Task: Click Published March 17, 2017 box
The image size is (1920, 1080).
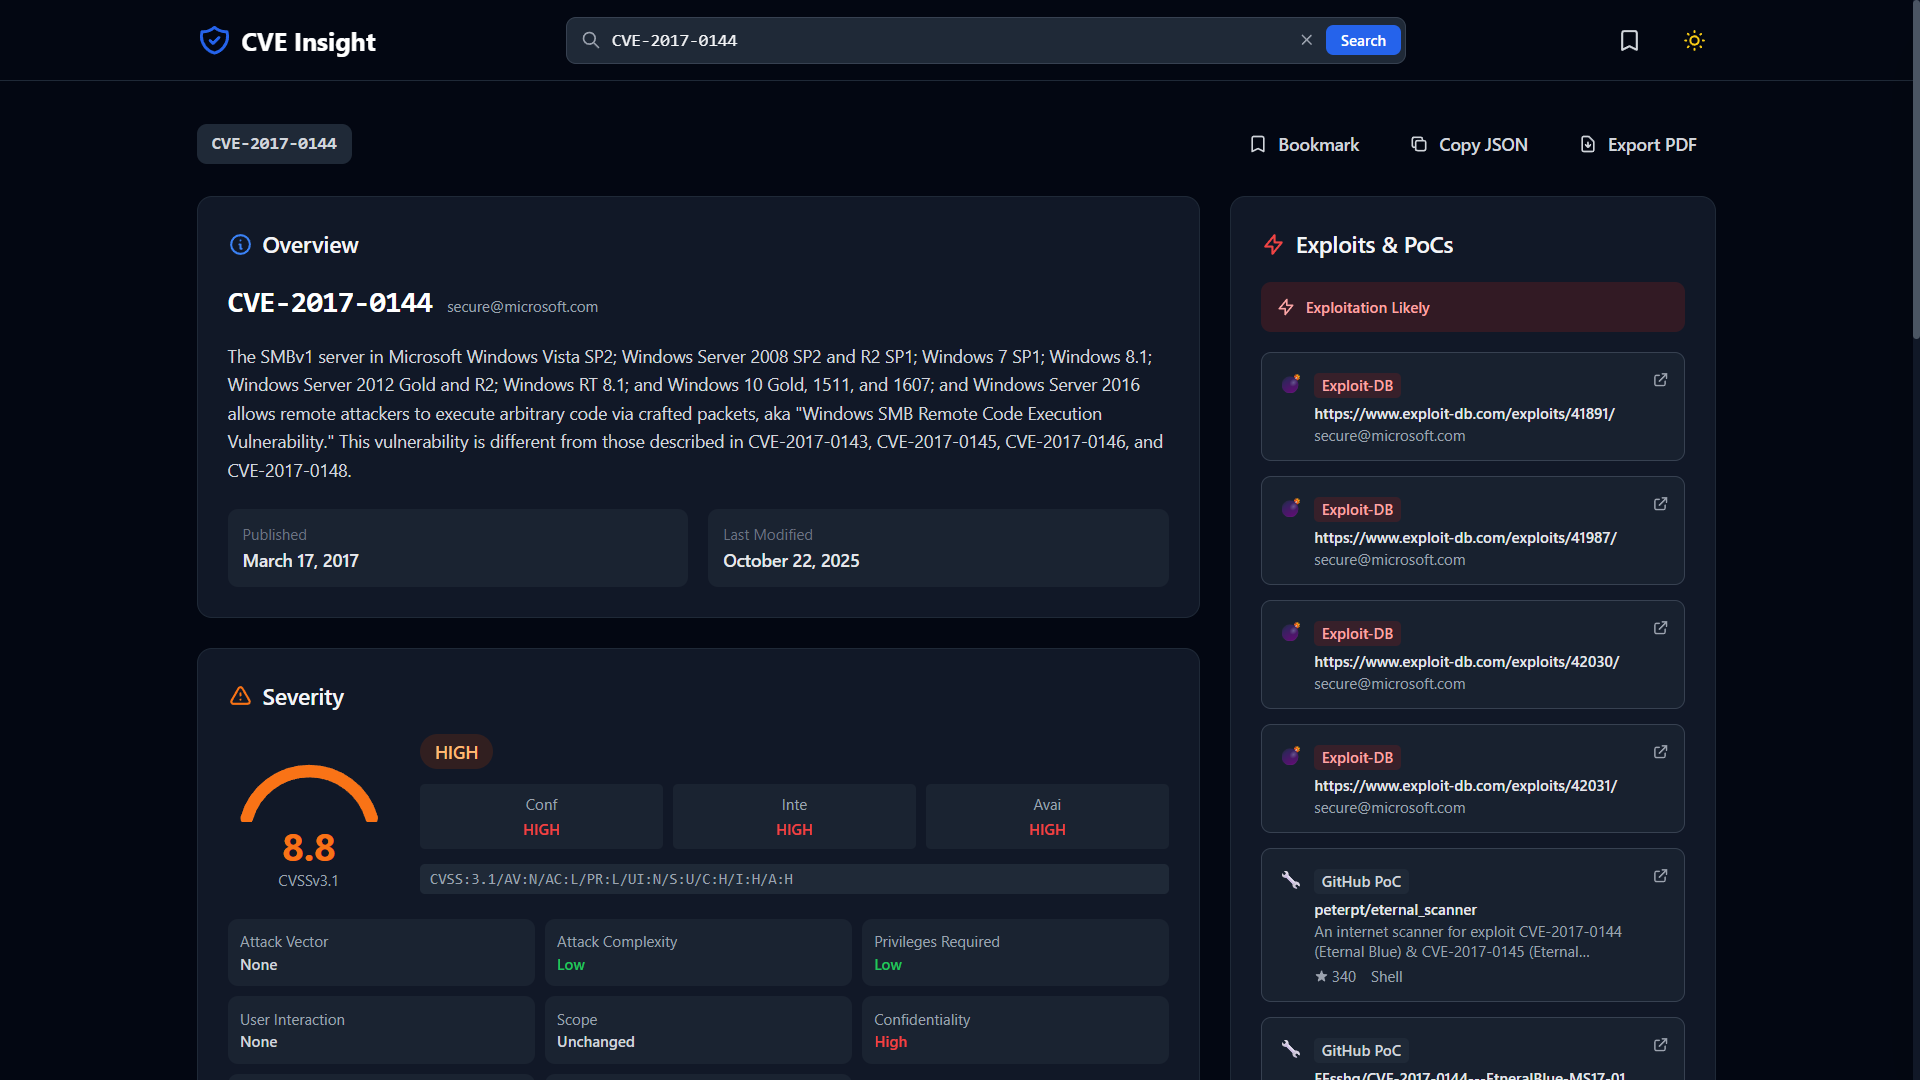Action: pos(457,548)
